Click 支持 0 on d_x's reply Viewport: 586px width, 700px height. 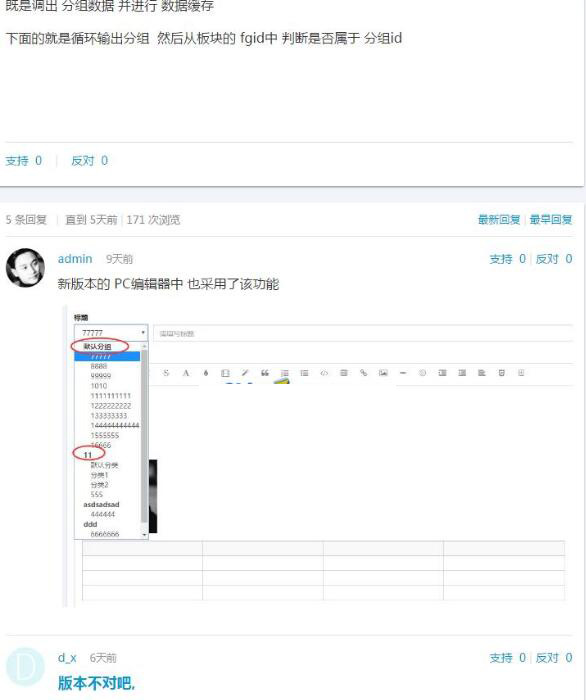click(x=507, y=658)
